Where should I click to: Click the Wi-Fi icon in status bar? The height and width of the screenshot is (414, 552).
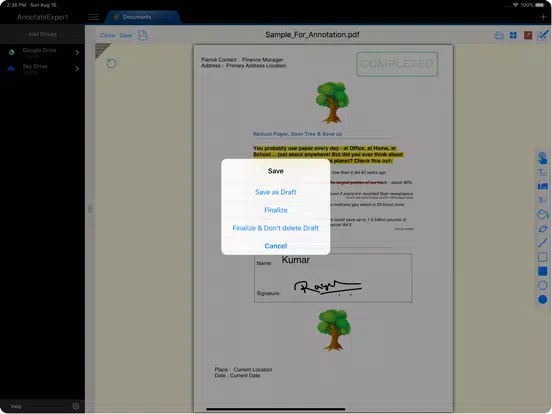515,5
